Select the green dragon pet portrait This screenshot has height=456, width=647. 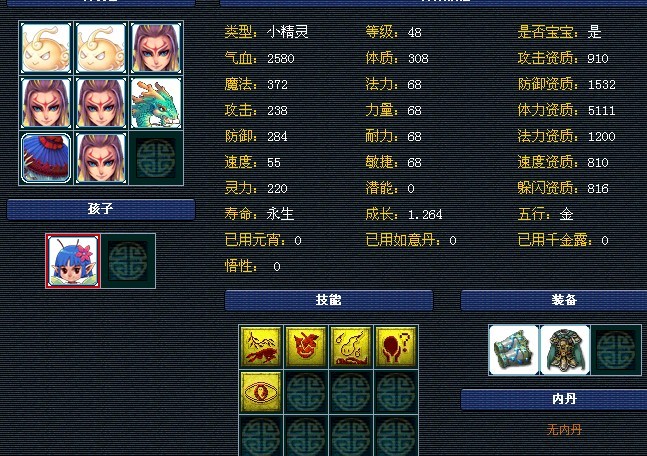pos(156,103)
